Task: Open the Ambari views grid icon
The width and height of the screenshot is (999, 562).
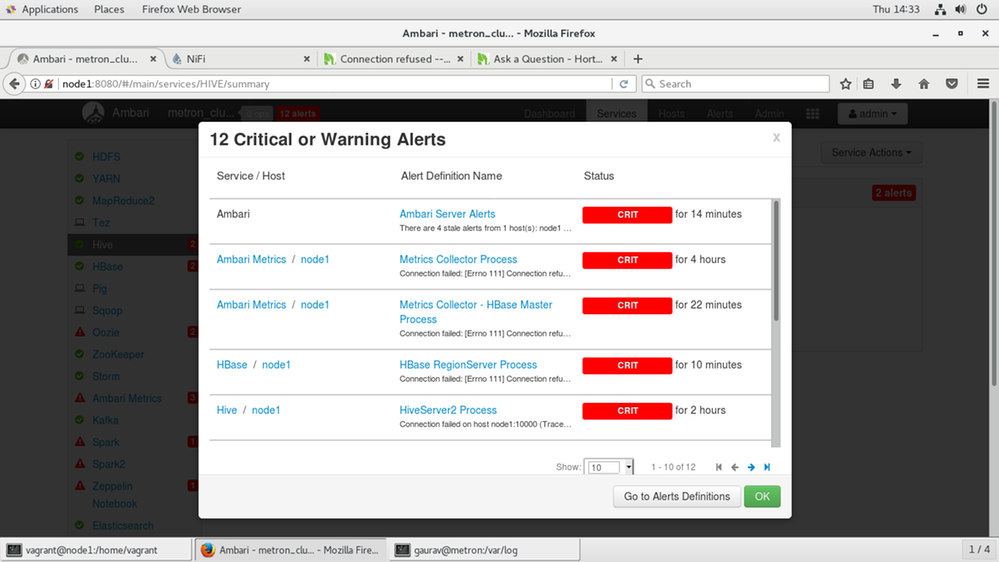Action: pyautogui.click(x=812, y=113)
